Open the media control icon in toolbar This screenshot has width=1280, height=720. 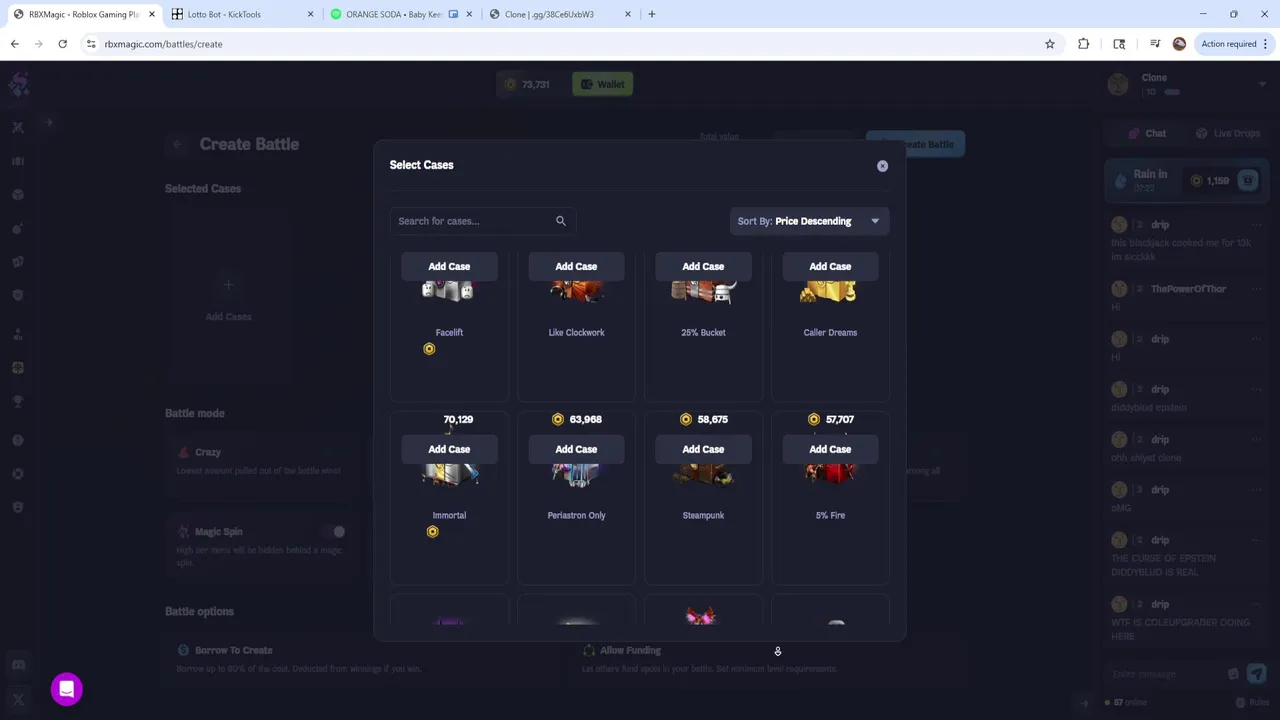[x=1155, y=44]
